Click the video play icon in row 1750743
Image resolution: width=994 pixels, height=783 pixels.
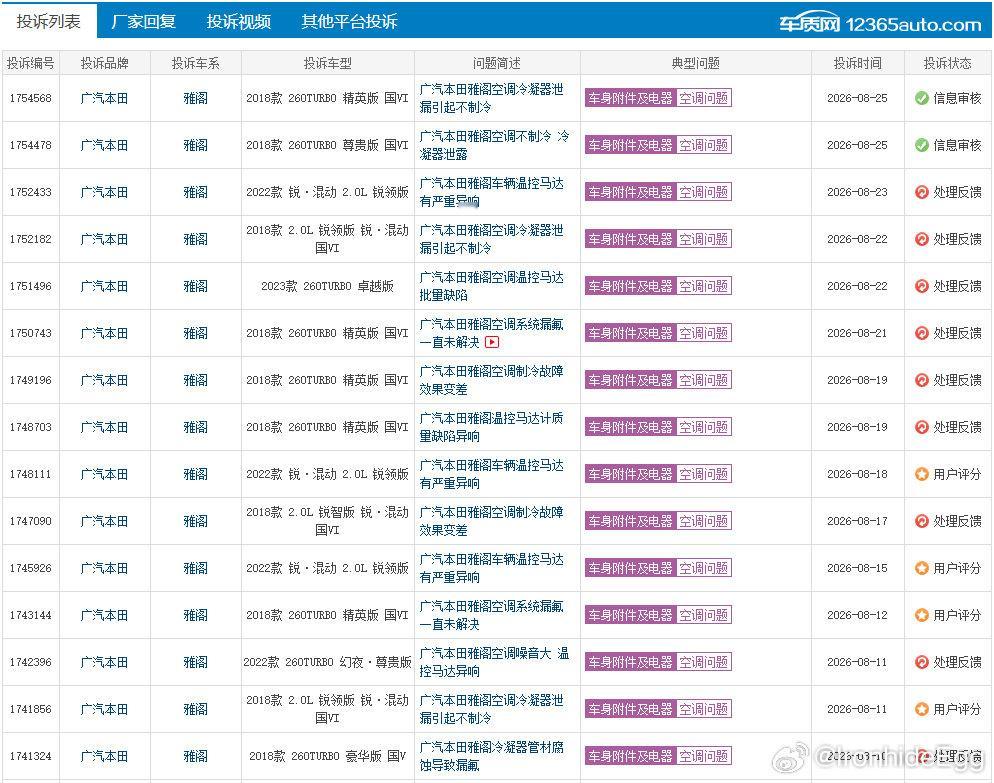[492, 342]
